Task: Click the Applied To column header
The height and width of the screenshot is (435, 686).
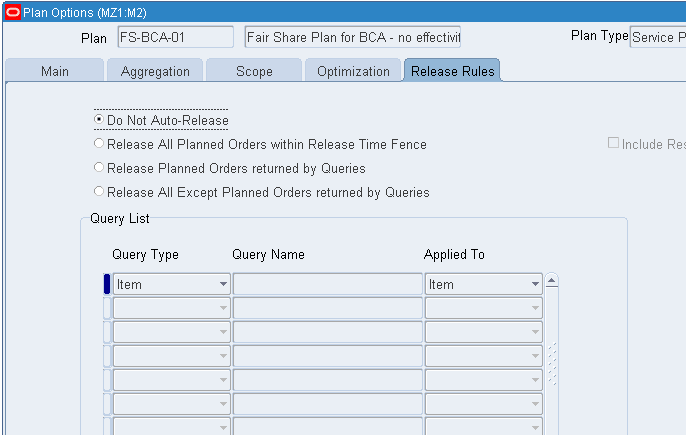Action: click(x=454, y=255)
